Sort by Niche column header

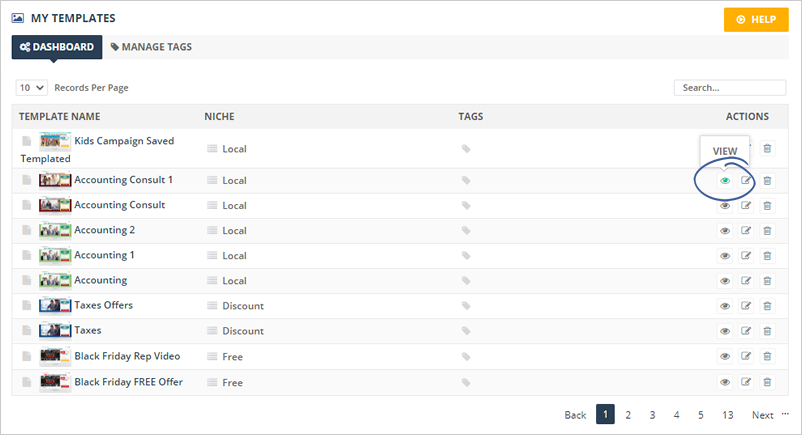pyautogui.click(x=220, y=117)
